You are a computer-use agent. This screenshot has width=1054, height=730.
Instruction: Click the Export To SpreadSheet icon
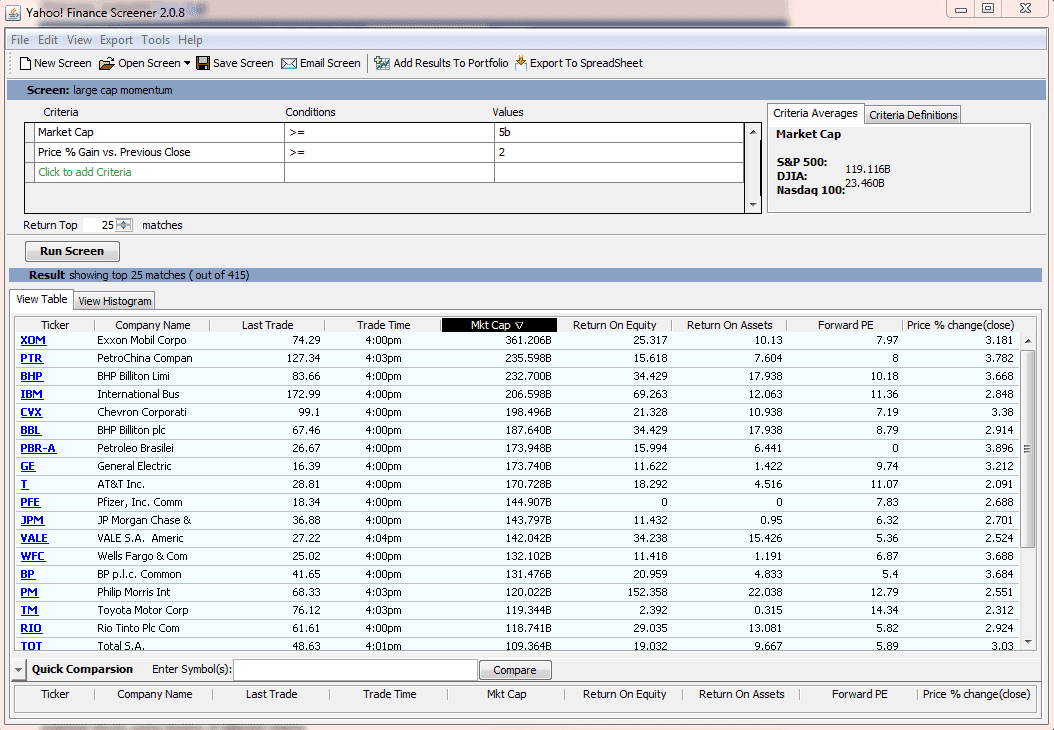(x=520, y=63)
